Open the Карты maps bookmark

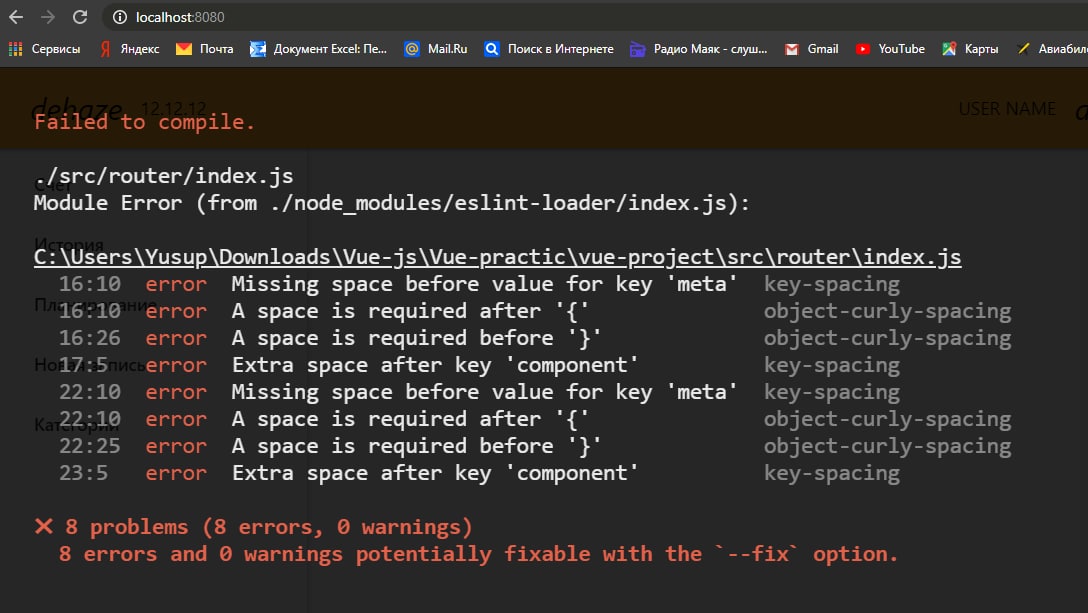coord(970,48)
